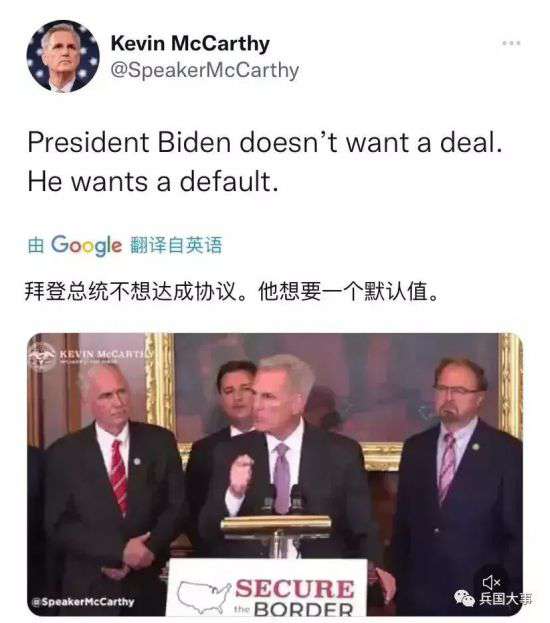Play the embedded press conference video
This screenshot has height=623, width=550.
tap(275, 474)
